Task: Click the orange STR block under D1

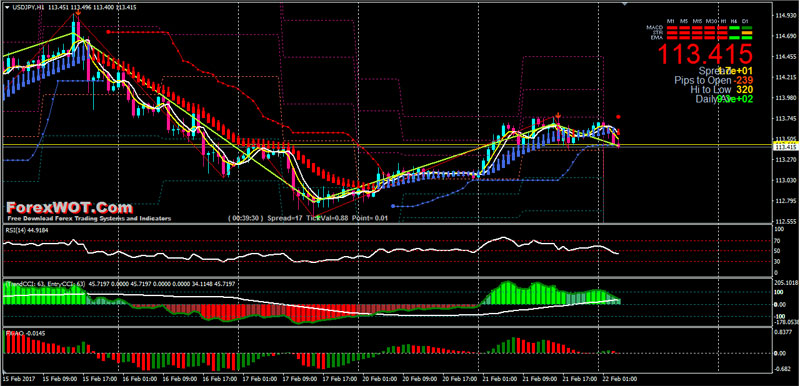Action: (747, 33)
